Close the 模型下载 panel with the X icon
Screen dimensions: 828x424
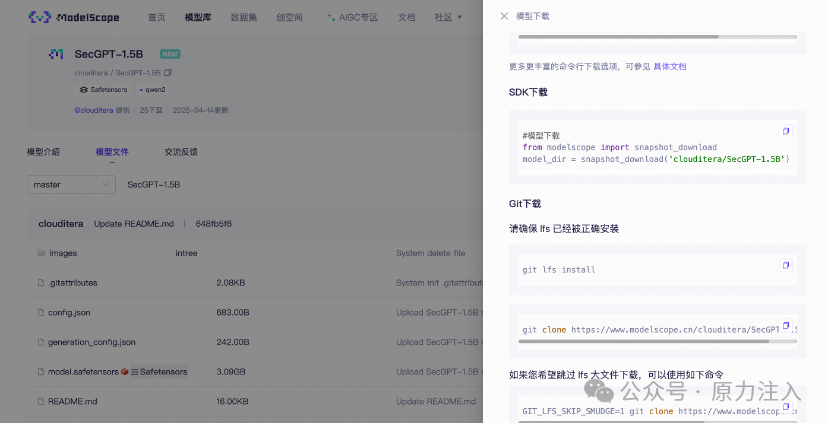coord(504,16)
